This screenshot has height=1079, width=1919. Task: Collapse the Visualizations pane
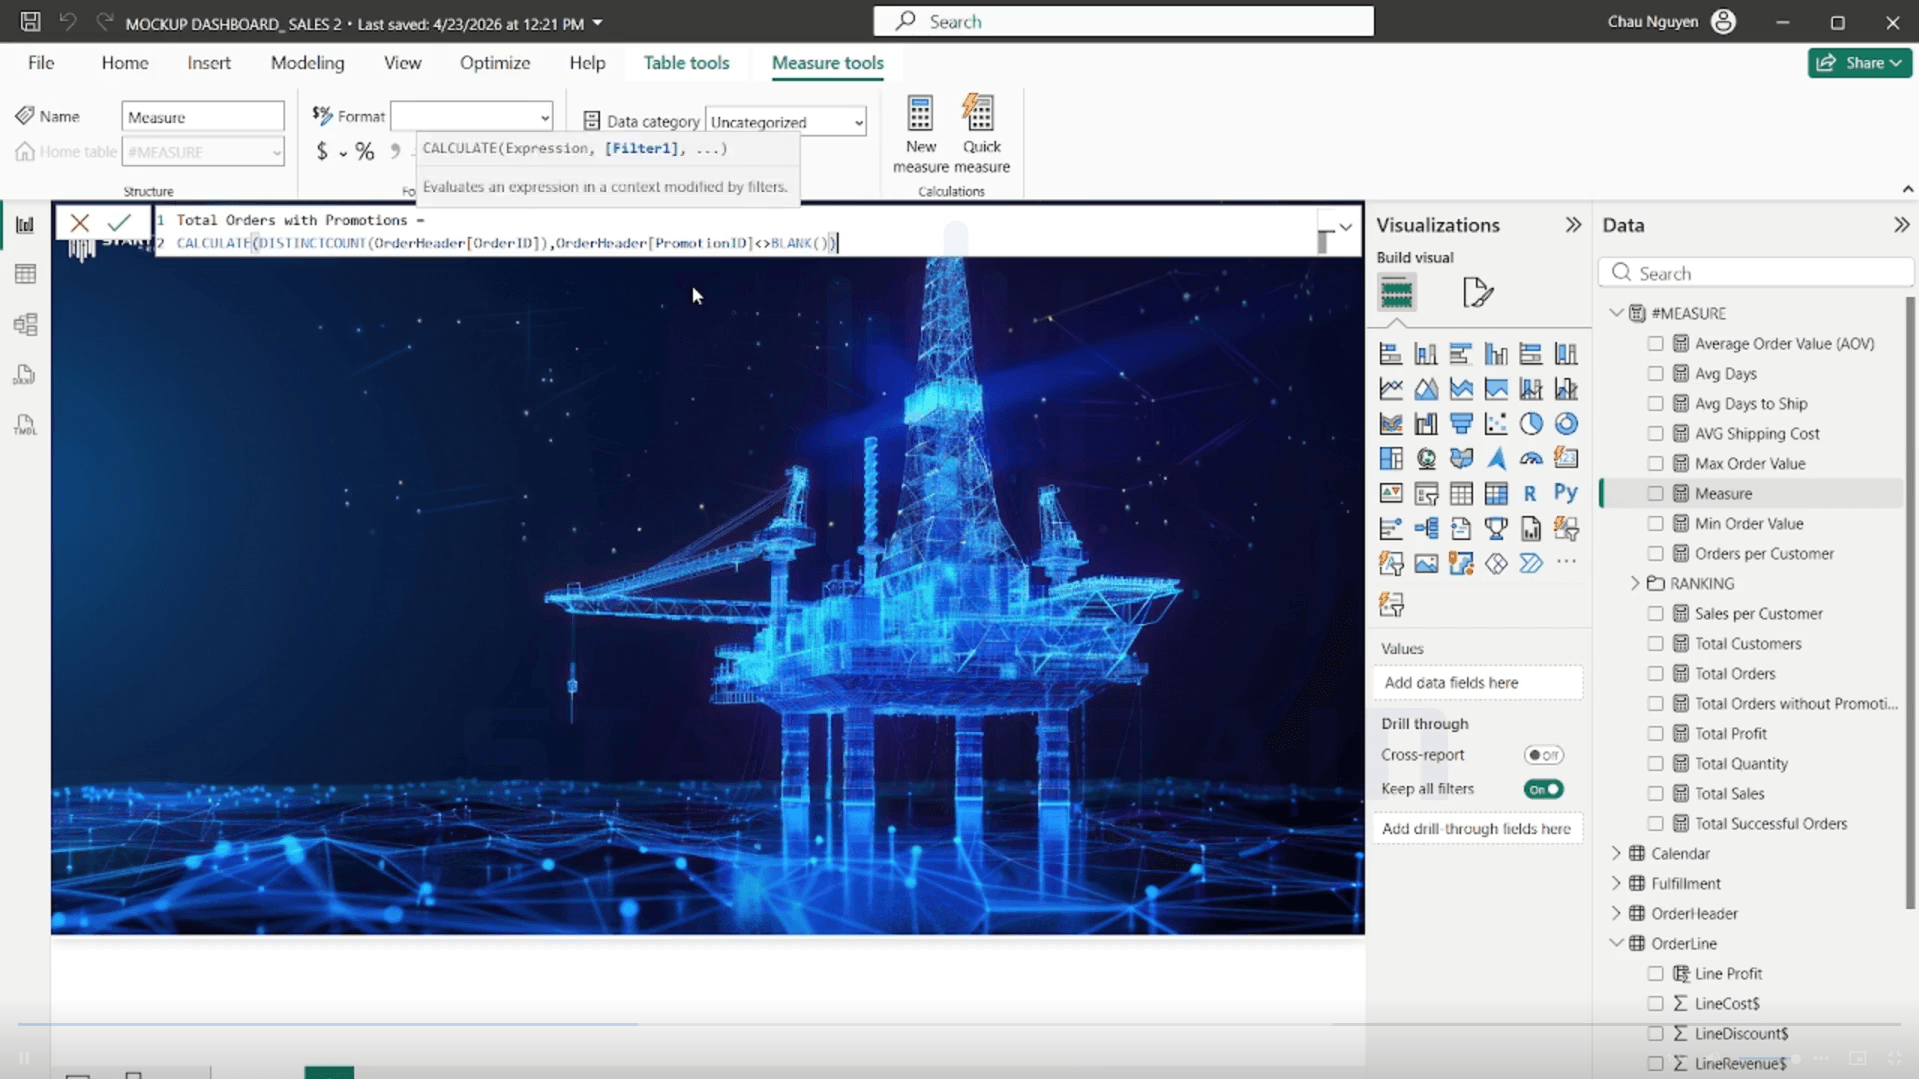pos(1573,225)
